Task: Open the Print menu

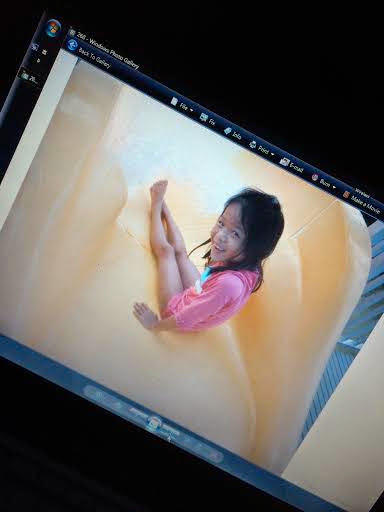Action: (262, 149)
